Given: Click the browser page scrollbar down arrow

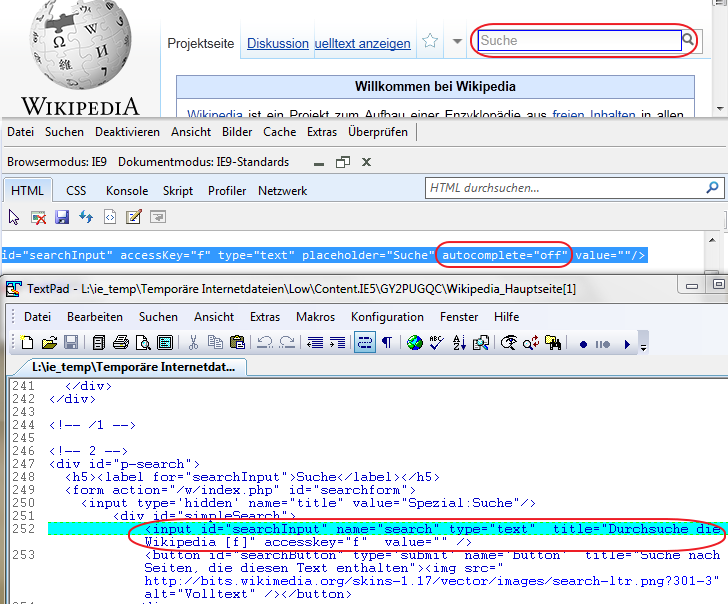Looking at the screenshot, I should tap(720, 109).
